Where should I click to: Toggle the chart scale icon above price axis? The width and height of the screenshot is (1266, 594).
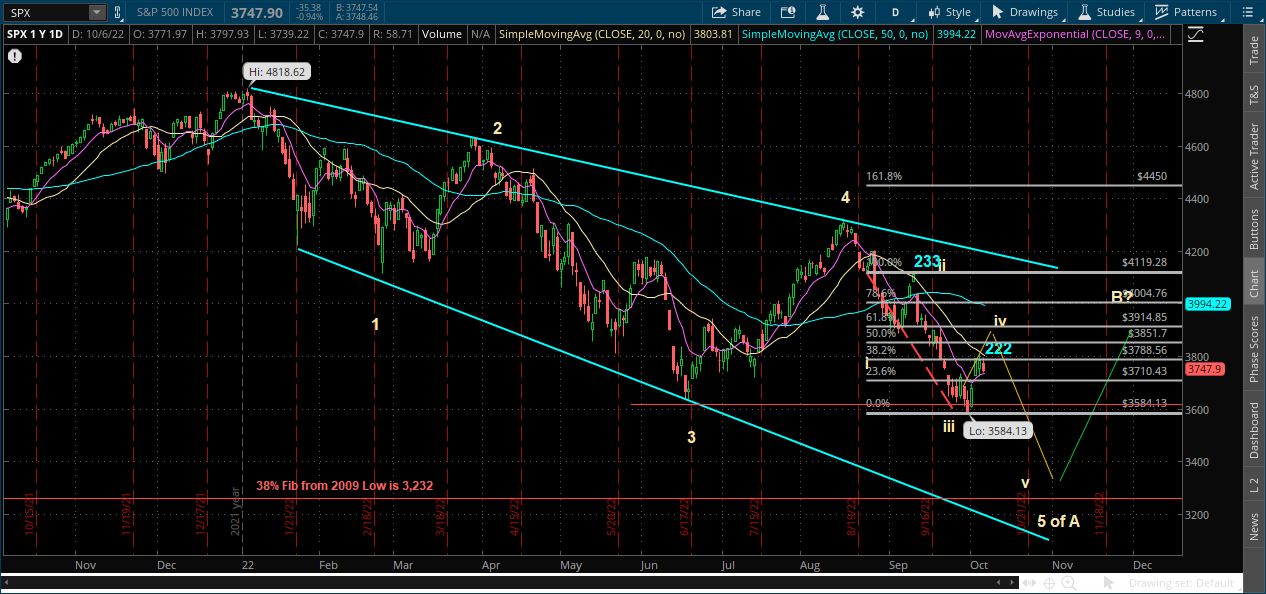coord(1196,34)
